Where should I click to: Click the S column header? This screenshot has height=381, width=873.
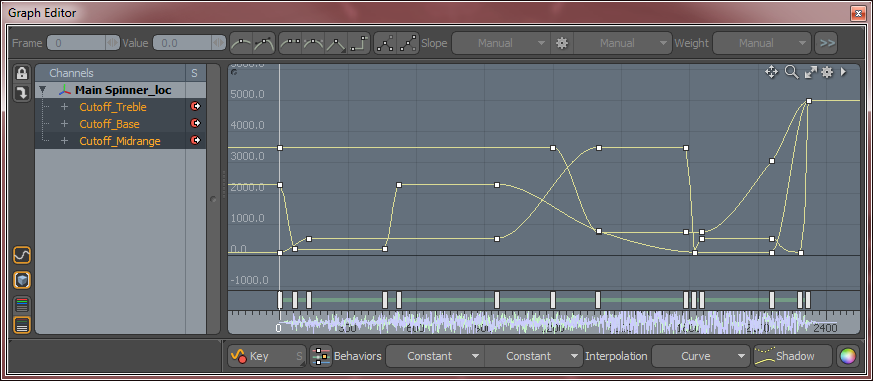tap(194, 73)
